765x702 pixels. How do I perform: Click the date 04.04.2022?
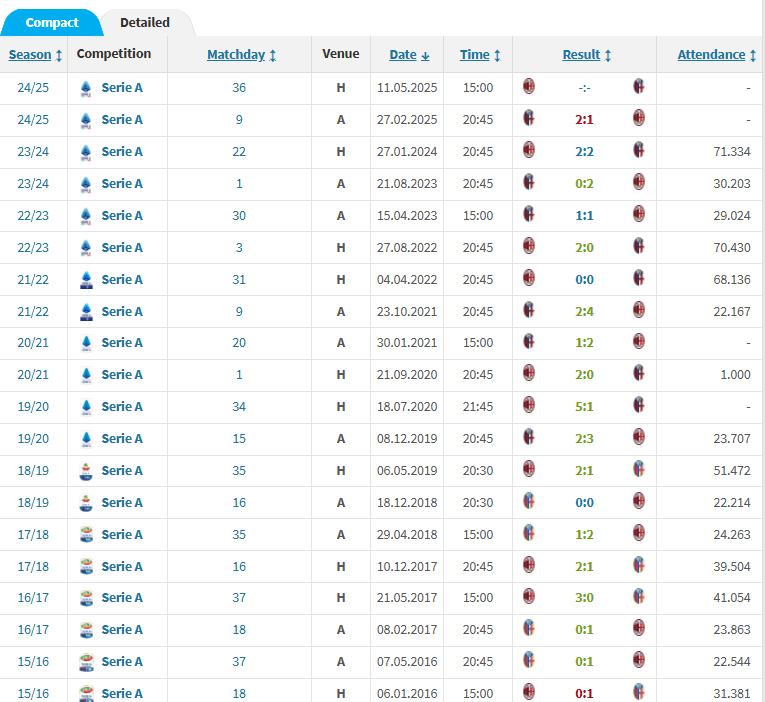tap(407, 280)
